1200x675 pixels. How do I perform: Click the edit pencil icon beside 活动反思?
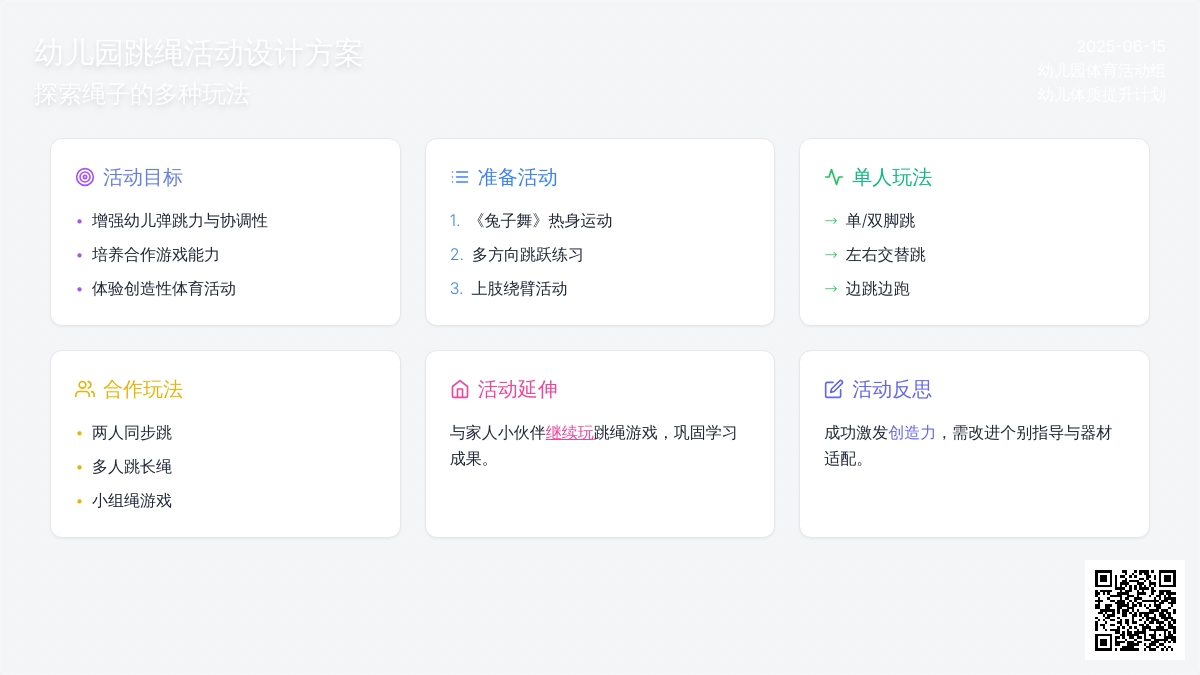(834, 389)
